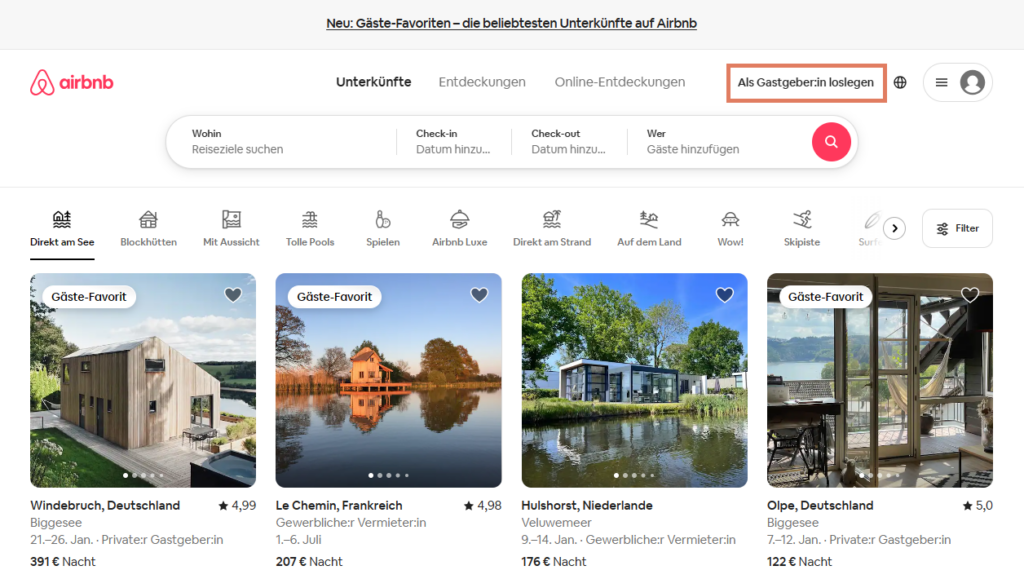Screen dimensions: 1024x579
Task: Click the 5,0 star rating
Action: coord(978,505)
